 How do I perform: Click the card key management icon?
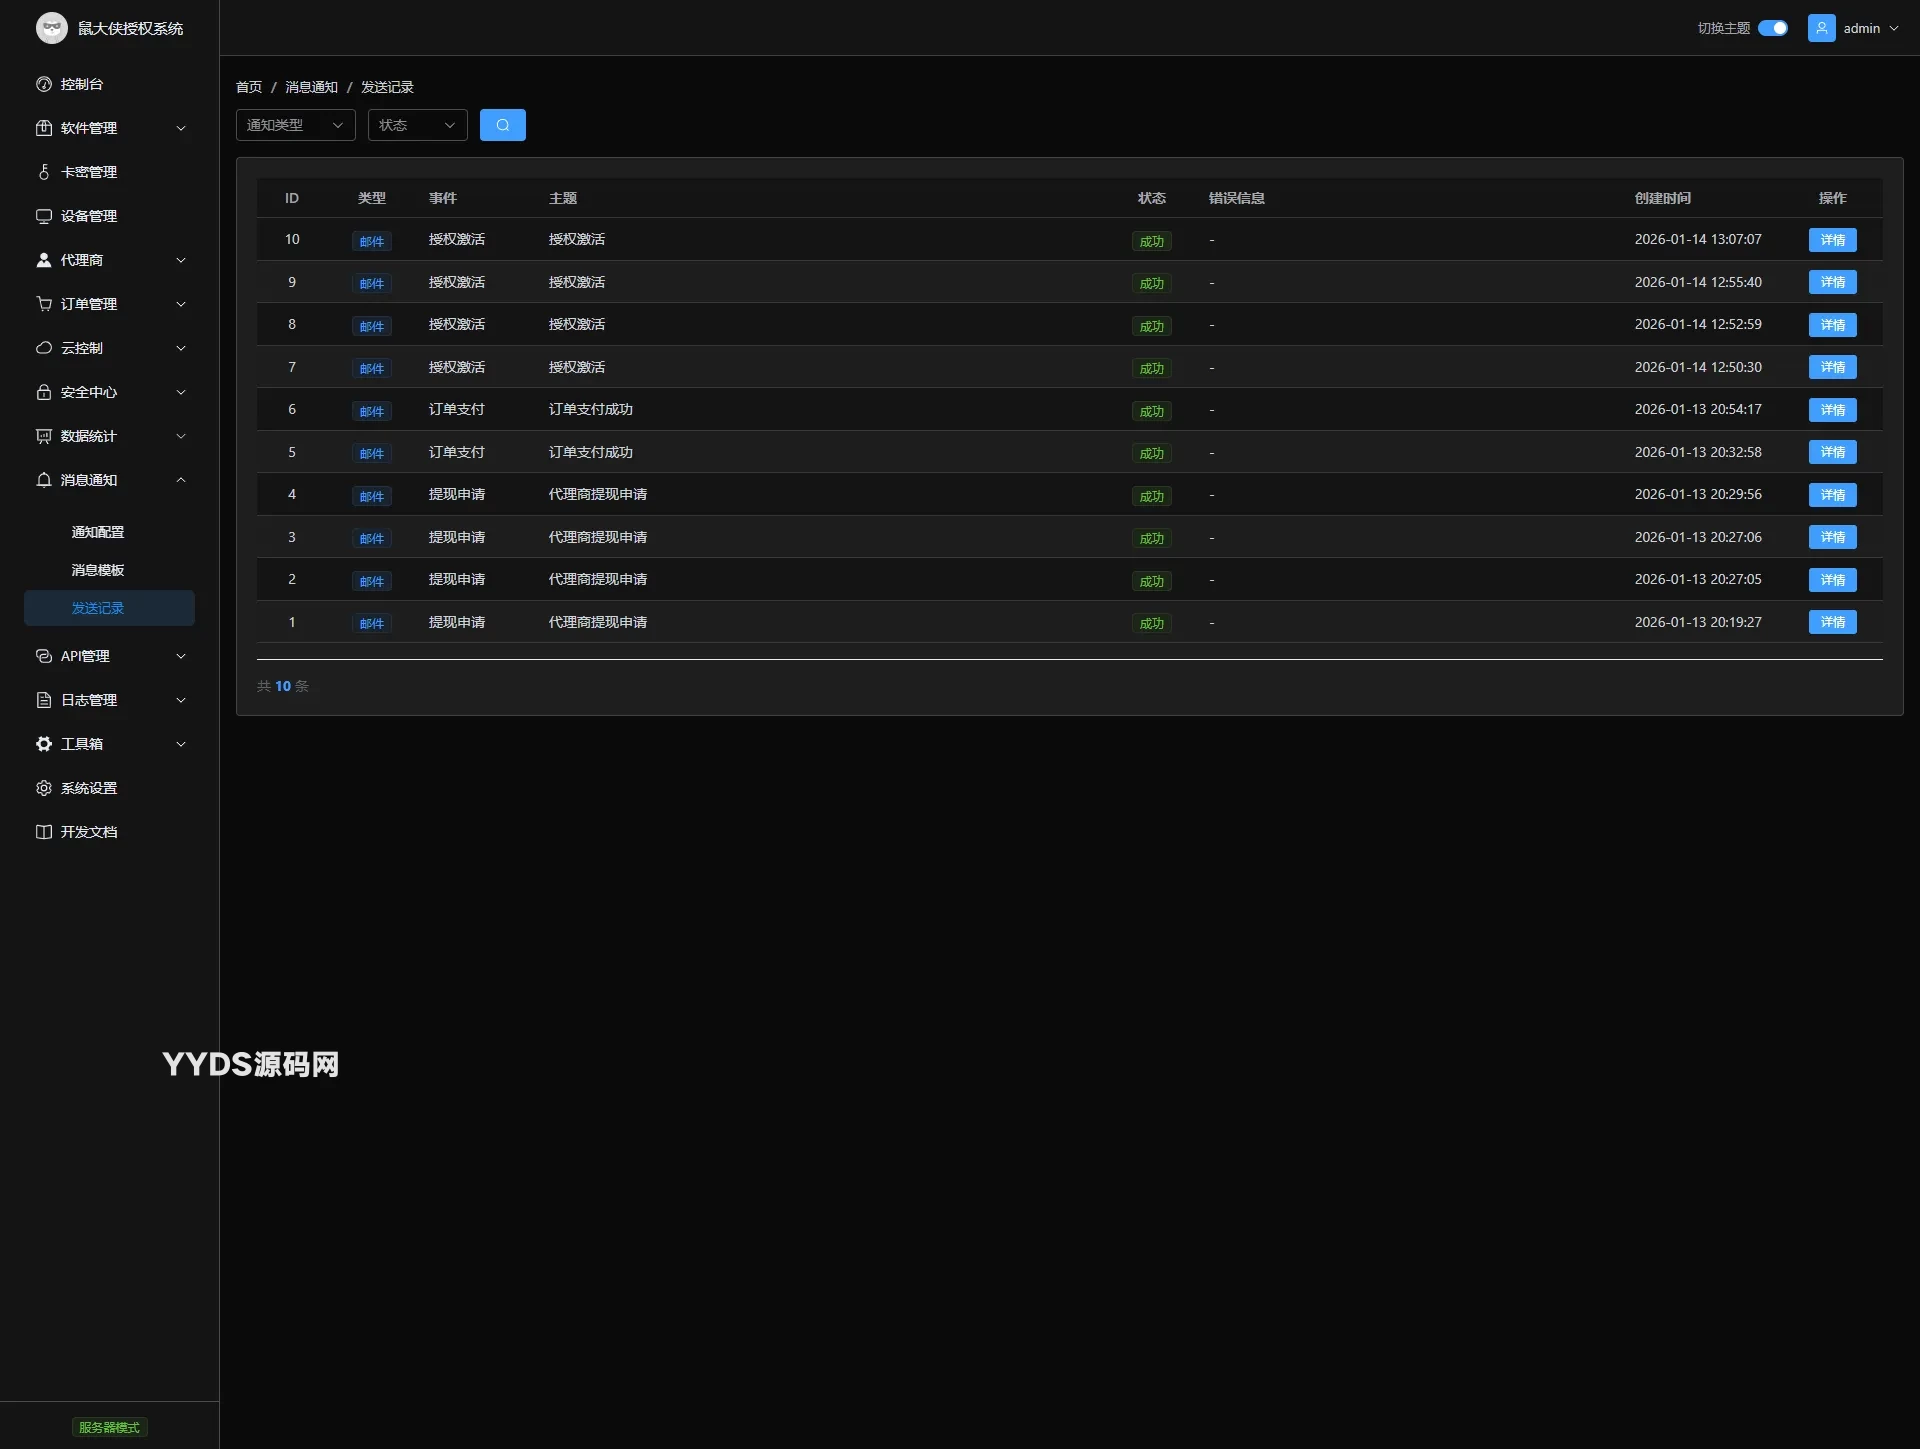[x=44, y=172]
